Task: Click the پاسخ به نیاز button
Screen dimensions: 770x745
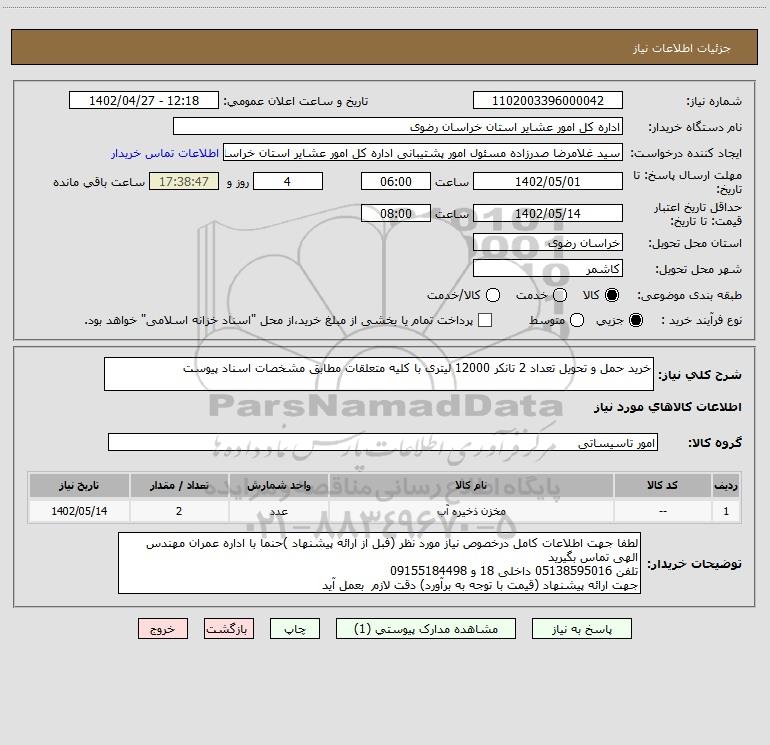Action: (582, 629)
